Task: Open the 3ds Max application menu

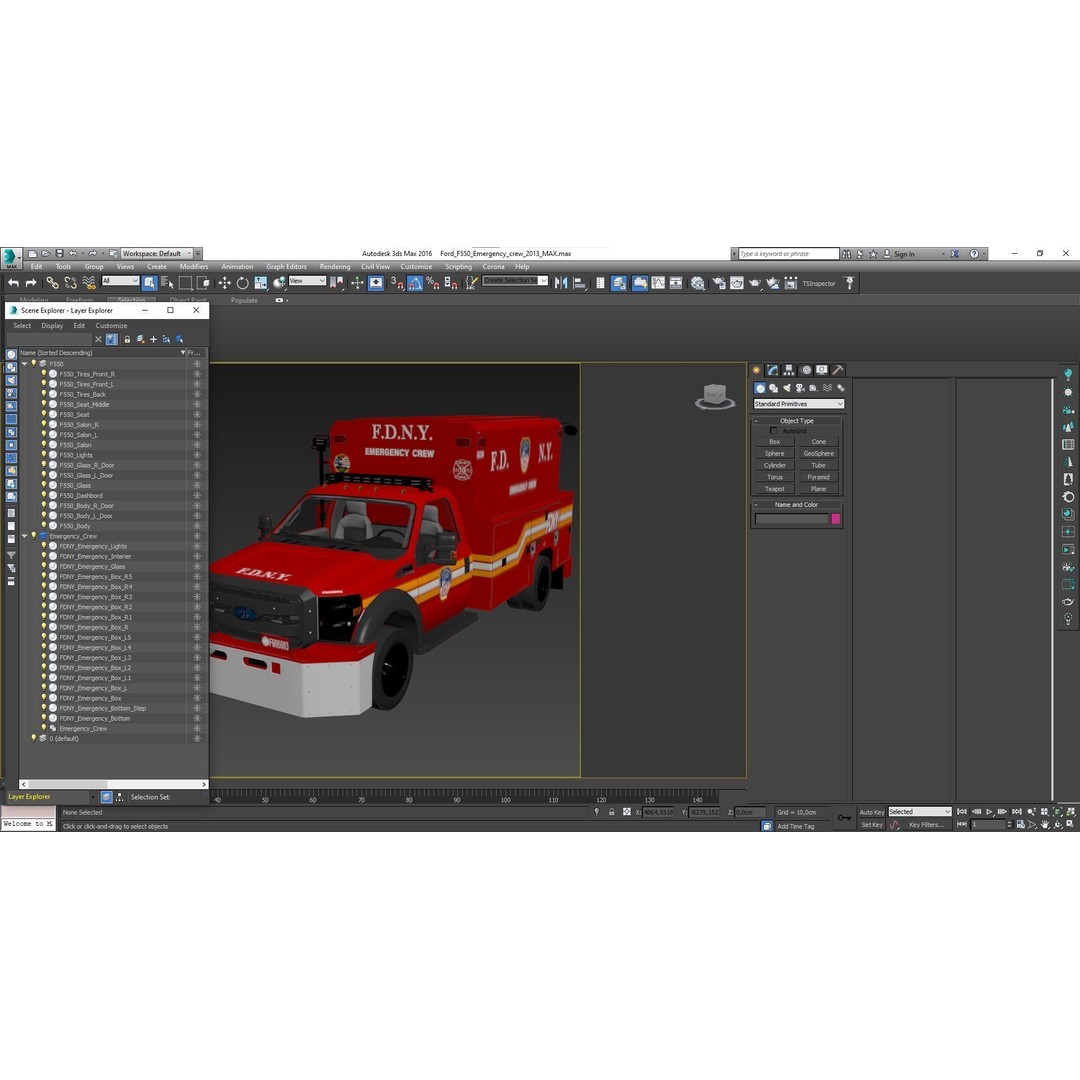Action: (10, 257)
